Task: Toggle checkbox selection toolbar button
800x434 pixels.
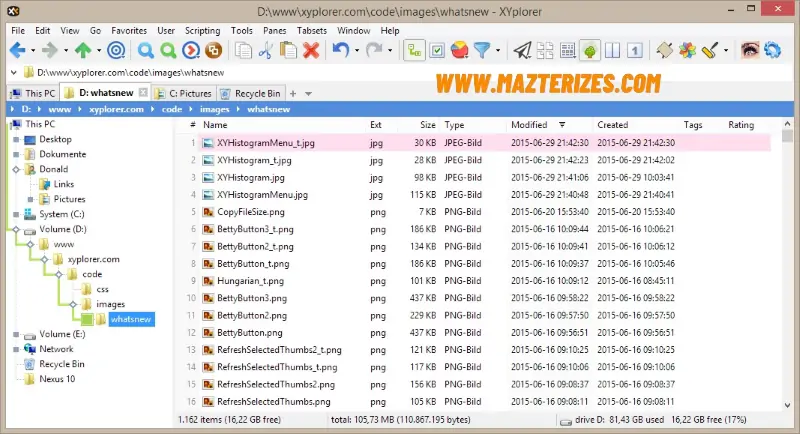Action: coord(437,50)
